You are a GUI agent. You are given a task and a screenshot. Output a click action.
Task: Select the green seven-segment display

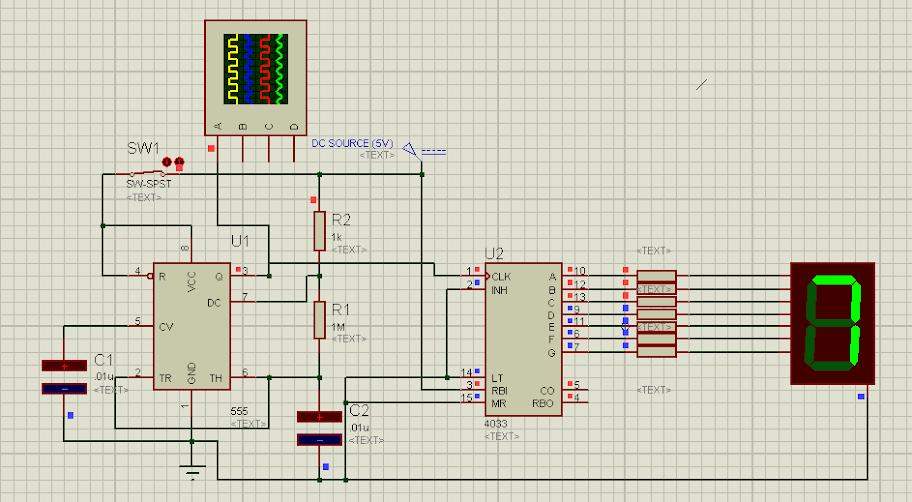(x=832, y=323)
